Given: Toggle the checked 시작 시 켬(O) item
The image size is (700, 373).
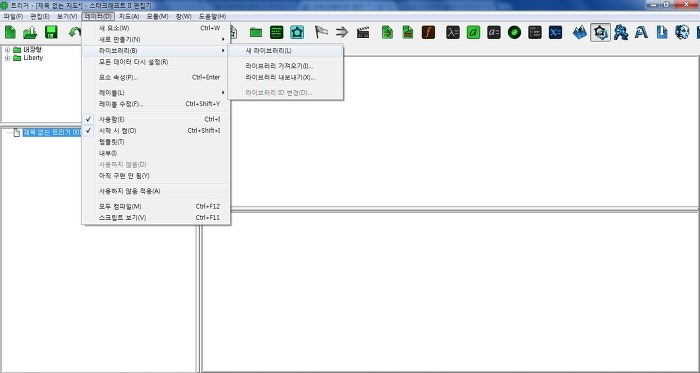Looking at the screenshot, I should tap(156, 131).
